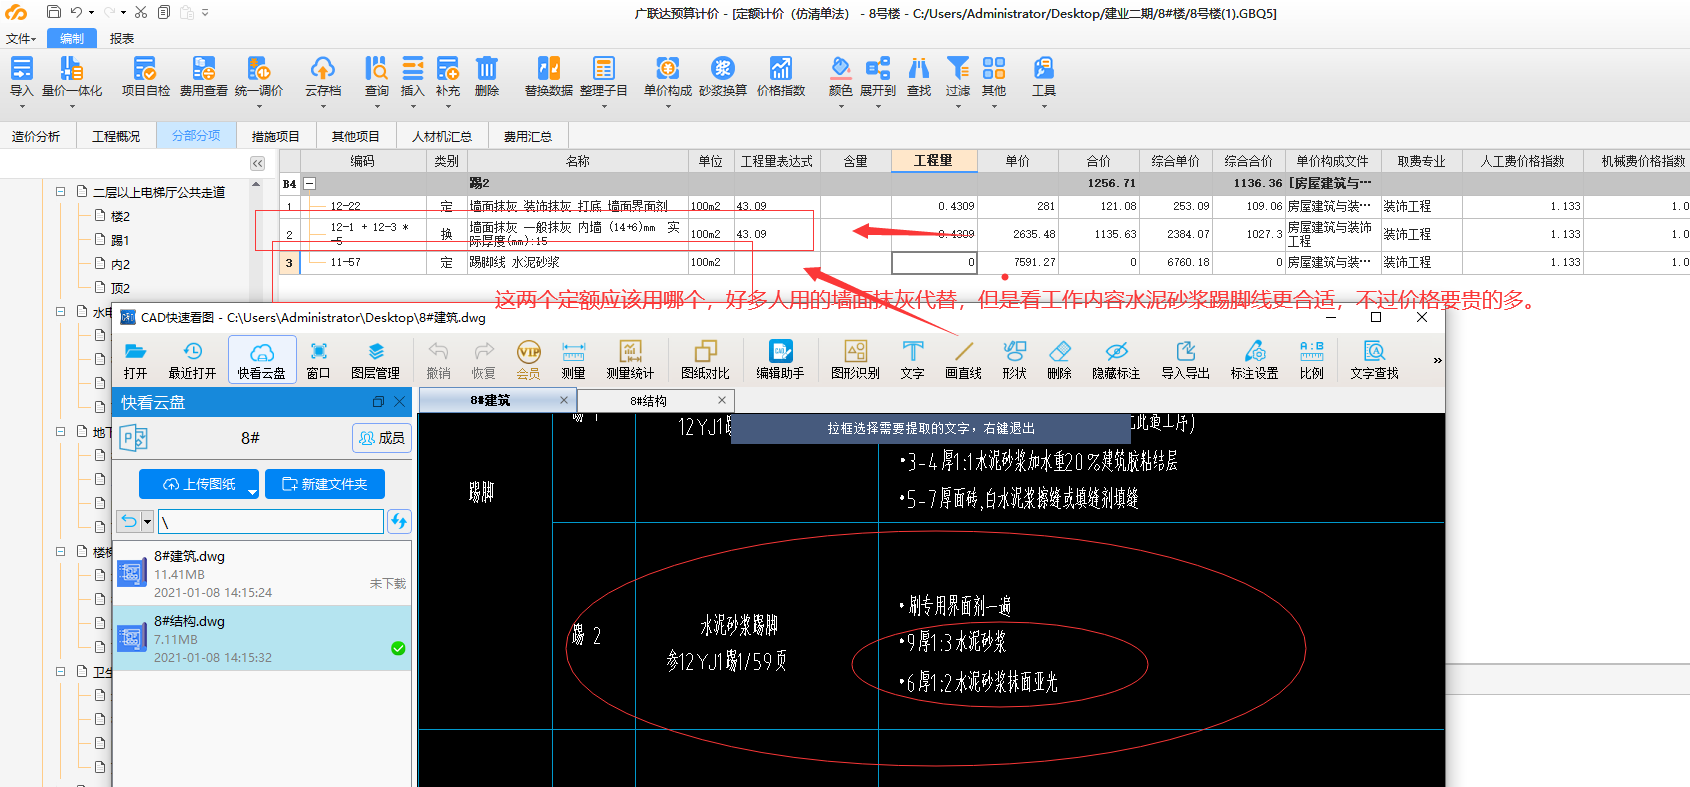The height and width of the screenshot is (787, 1690).
Task: Close the 8#建筑 drawing tab
Action: (x=564, y=399)
